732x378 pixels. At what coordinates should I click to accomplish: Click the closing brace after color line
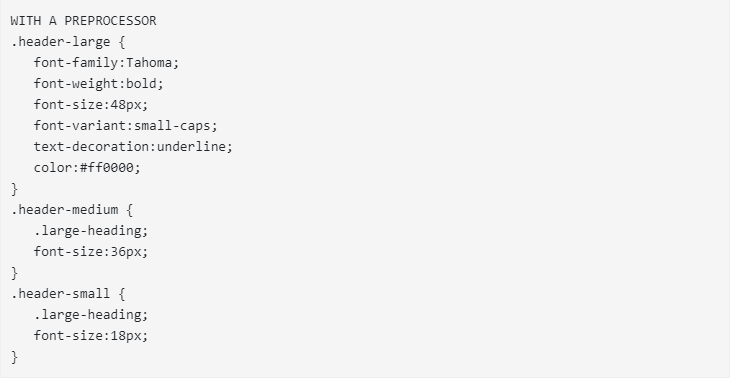click(14, 189)
